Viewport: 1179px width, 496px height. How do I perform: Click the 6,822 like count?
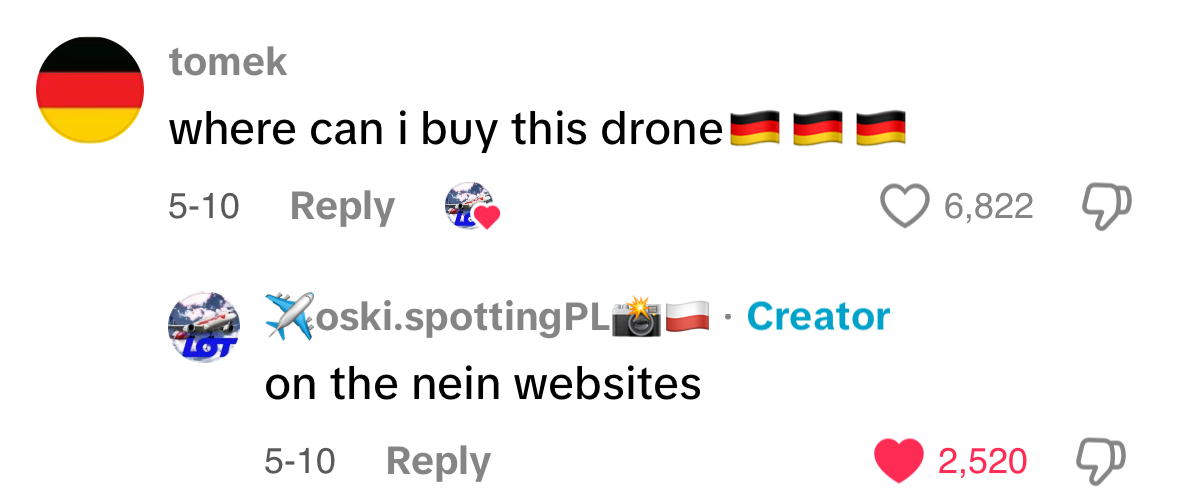[989, 207]
